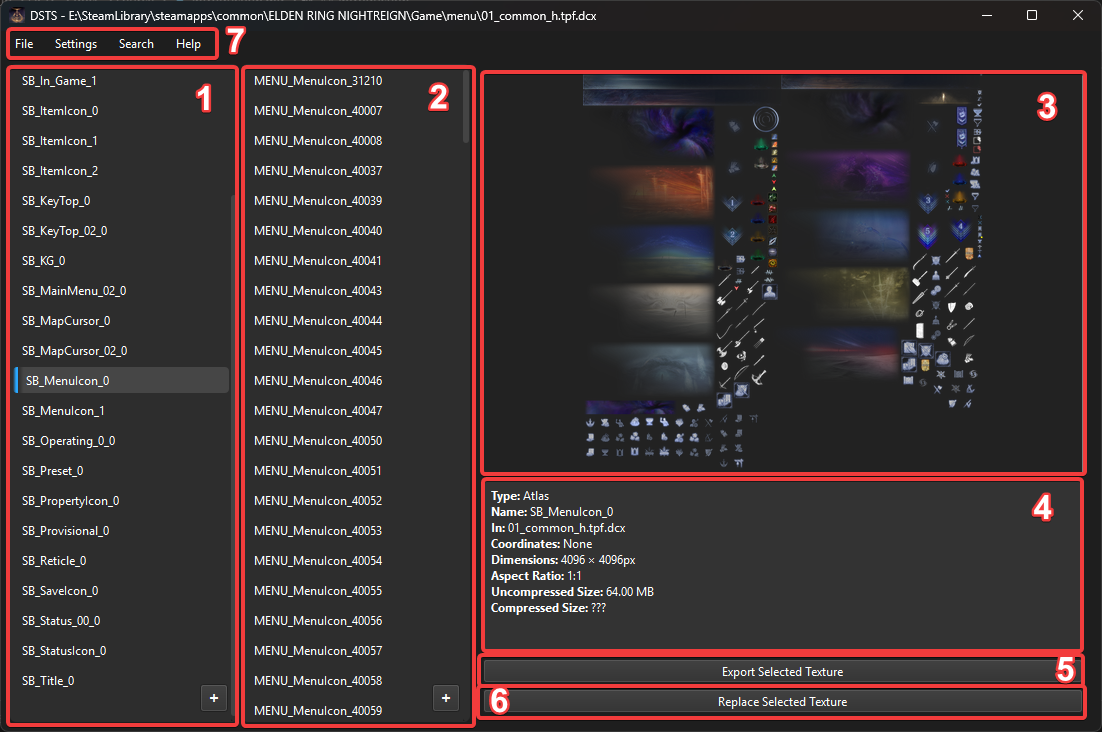Select MENU_MenuIcon_40050 texture
The image size is (1102, 732).
point(354,440)
